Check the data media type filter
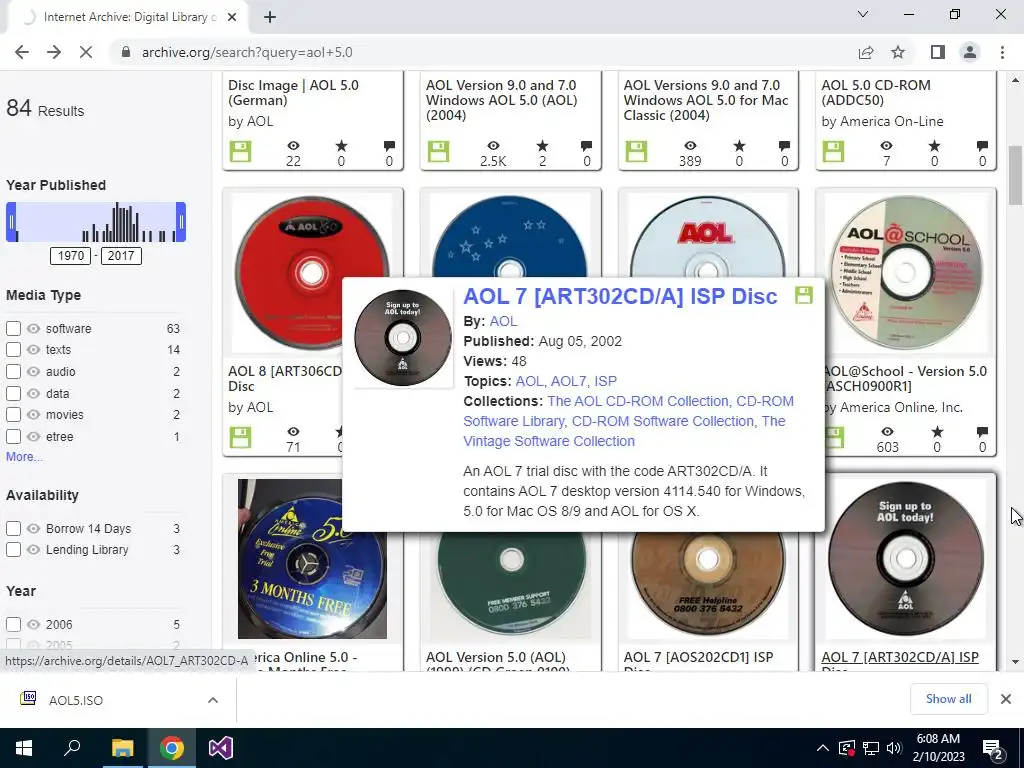1024x768 pixels. (13, 393)
